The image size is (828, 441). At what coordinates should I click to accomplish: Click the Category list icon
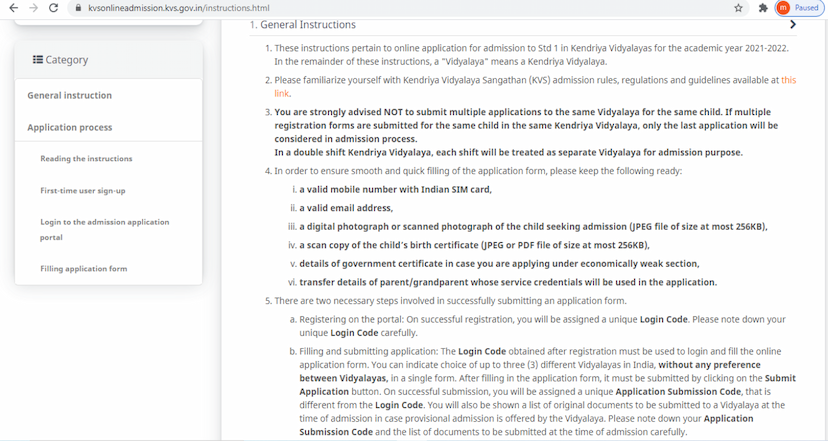(37, 60)
